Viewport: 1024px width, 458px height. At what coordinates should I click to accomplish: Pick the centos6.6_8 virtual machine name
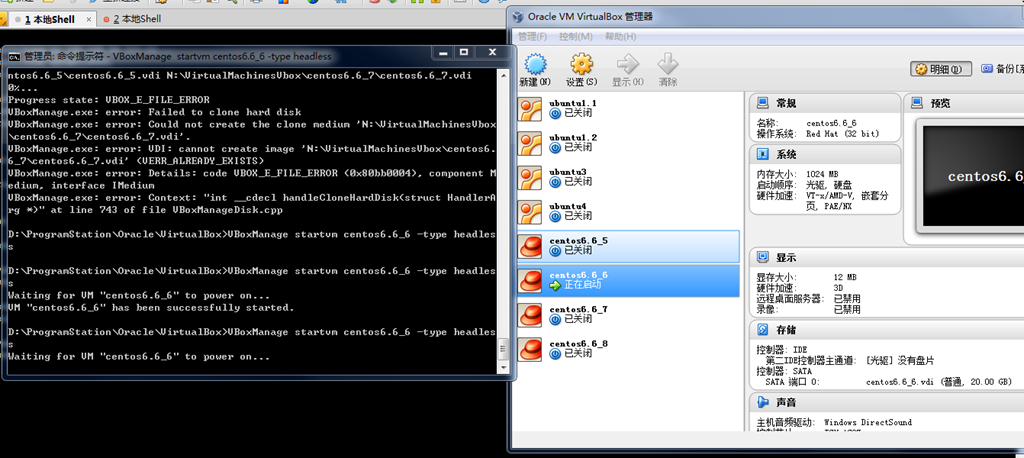click(579, 344)
